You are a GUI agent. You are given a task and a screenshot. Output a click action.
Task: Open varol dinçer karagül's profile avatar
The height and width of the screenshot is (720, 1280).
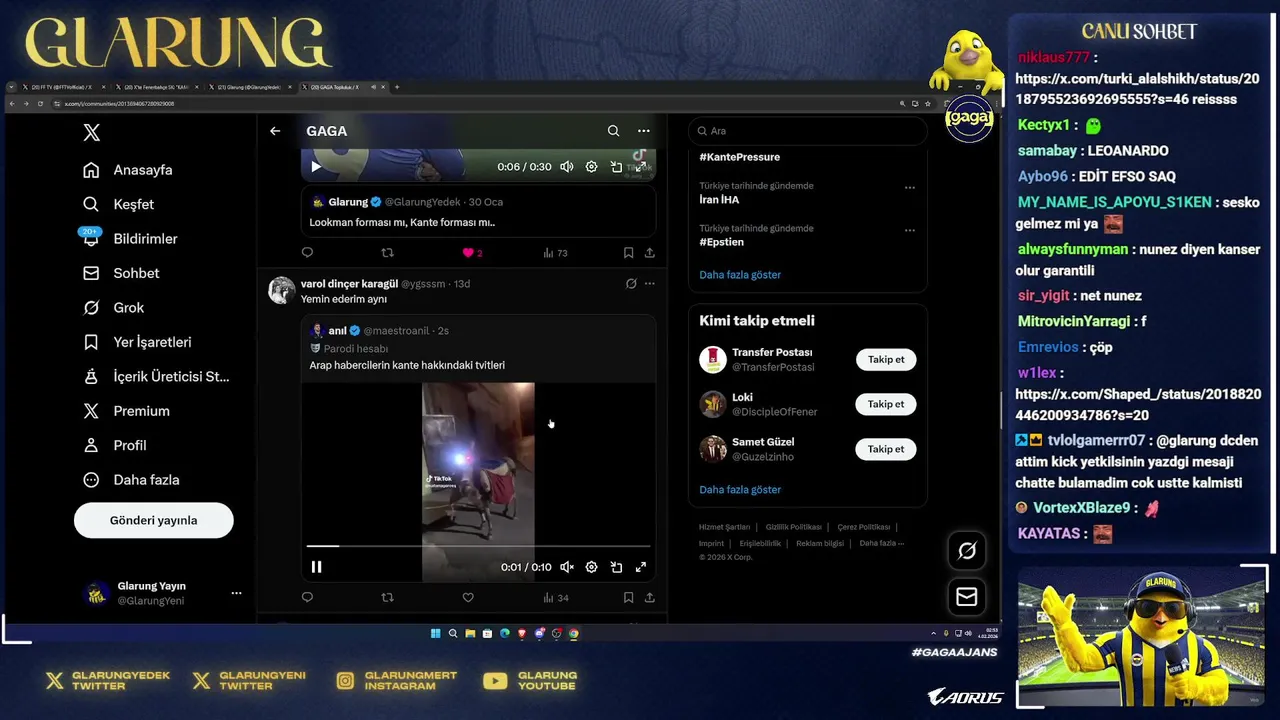point(282,290)
